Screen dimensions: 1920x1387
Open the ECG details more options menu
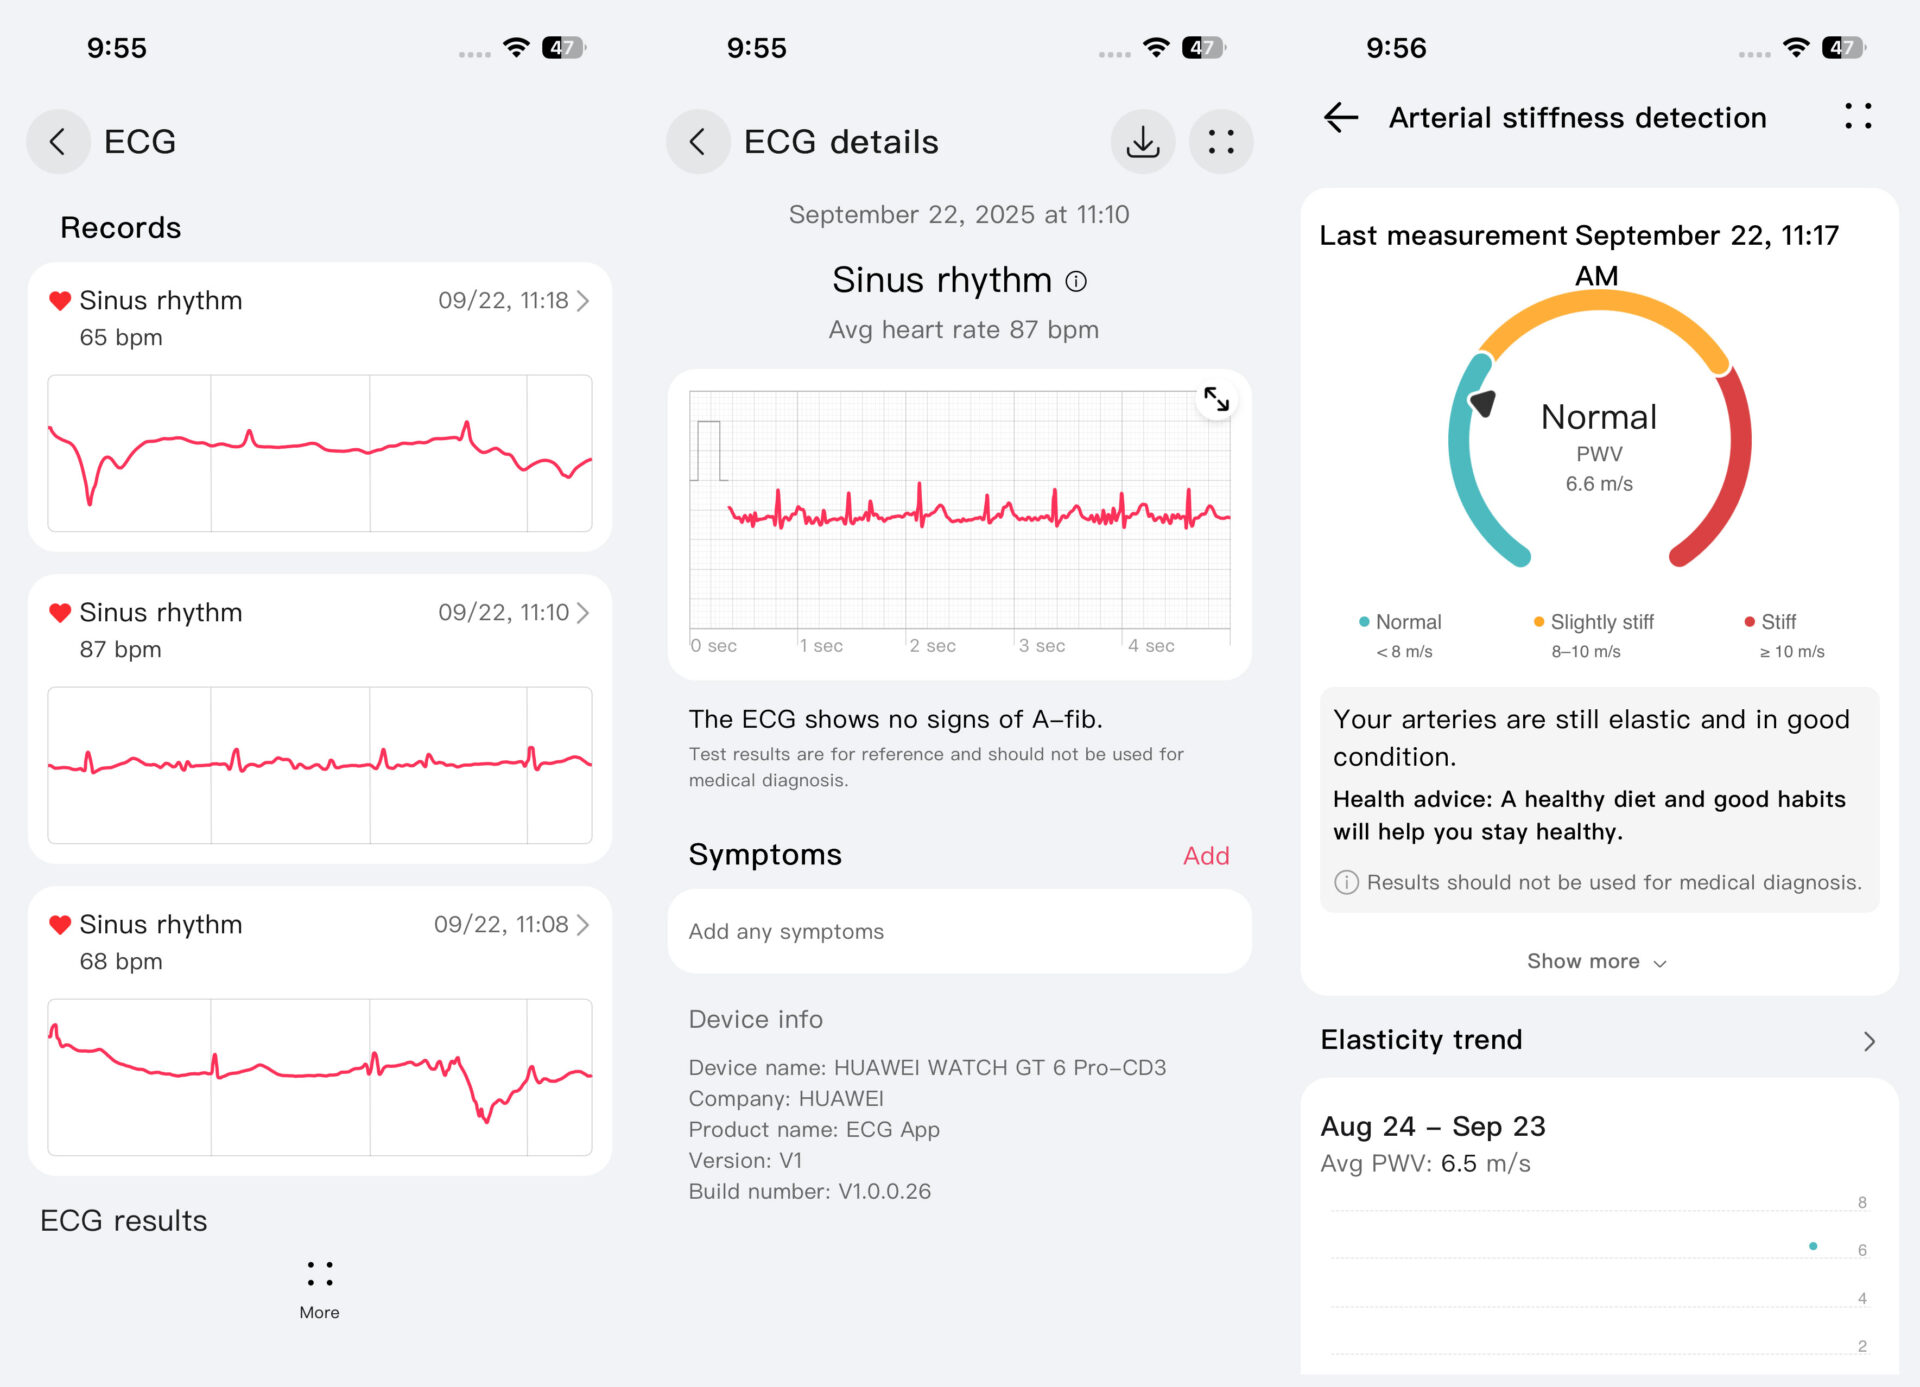[x=1220, y=142]
